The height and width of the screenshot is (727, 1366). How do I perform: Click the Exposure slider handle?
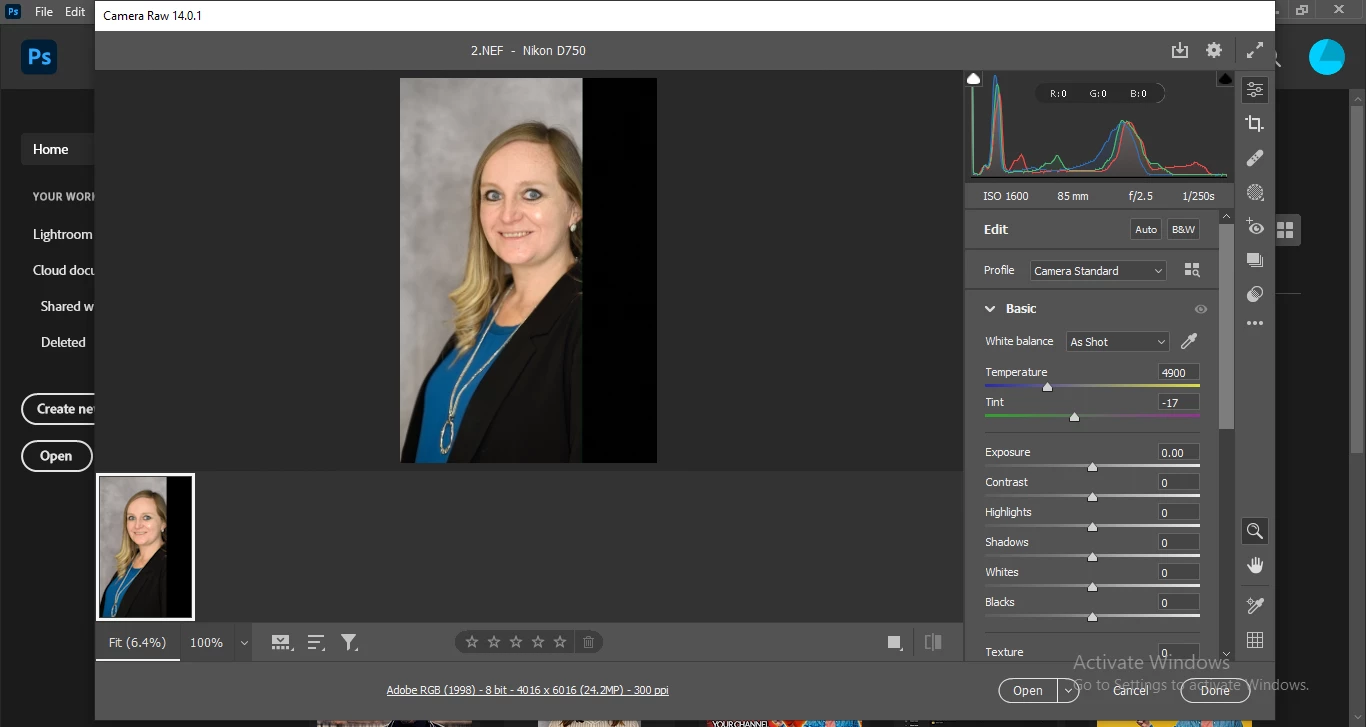1092,467
